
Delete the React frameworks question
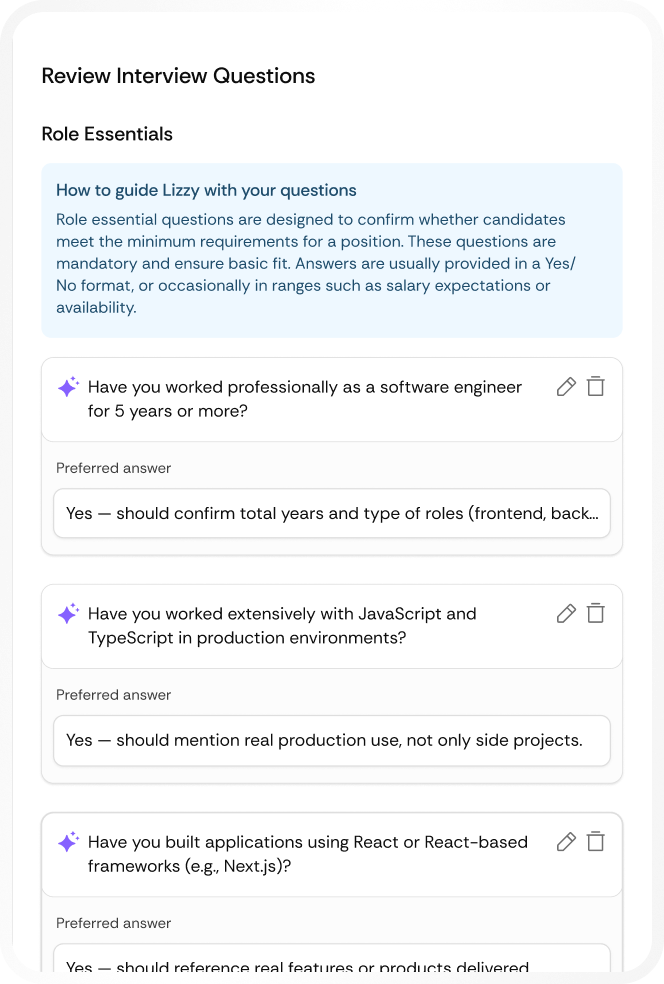pyautogui.click(x=596, y=841)
